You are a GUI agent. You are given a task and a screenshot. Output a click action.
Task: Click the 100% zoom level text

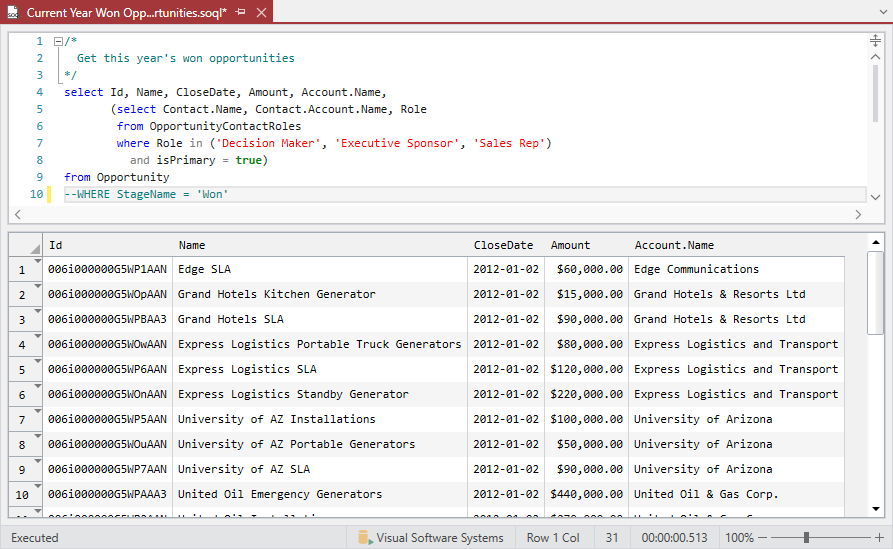pos(739,538)
